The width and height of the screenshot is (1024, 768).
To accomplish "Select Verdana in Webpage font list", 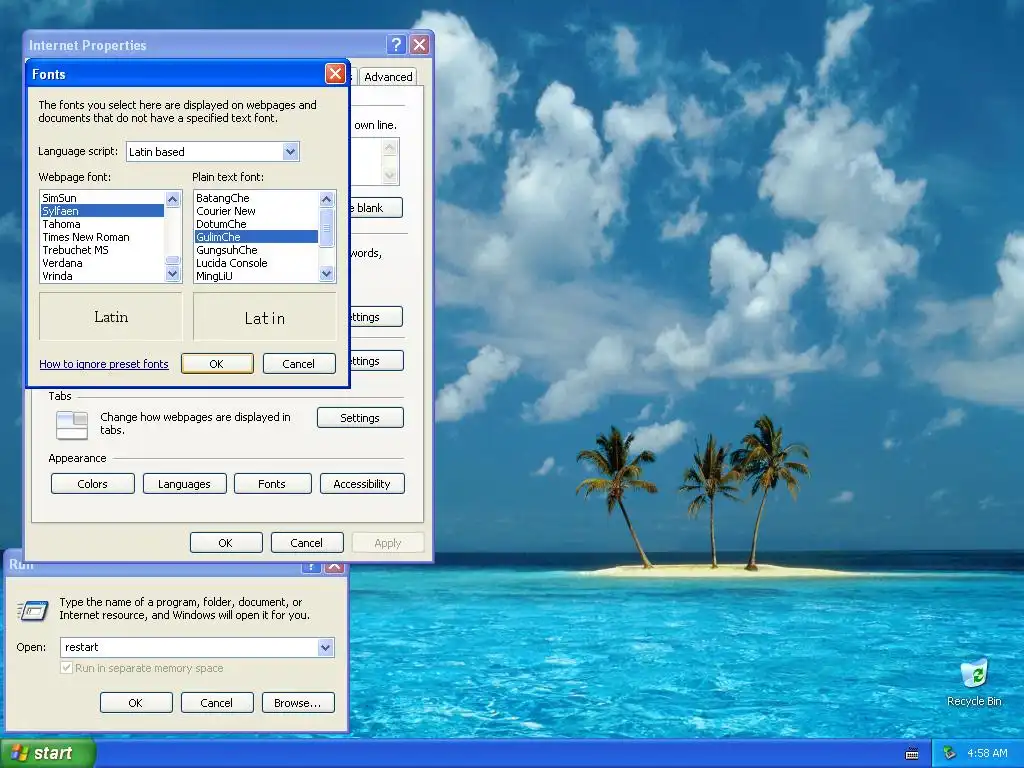I will 102,263.
